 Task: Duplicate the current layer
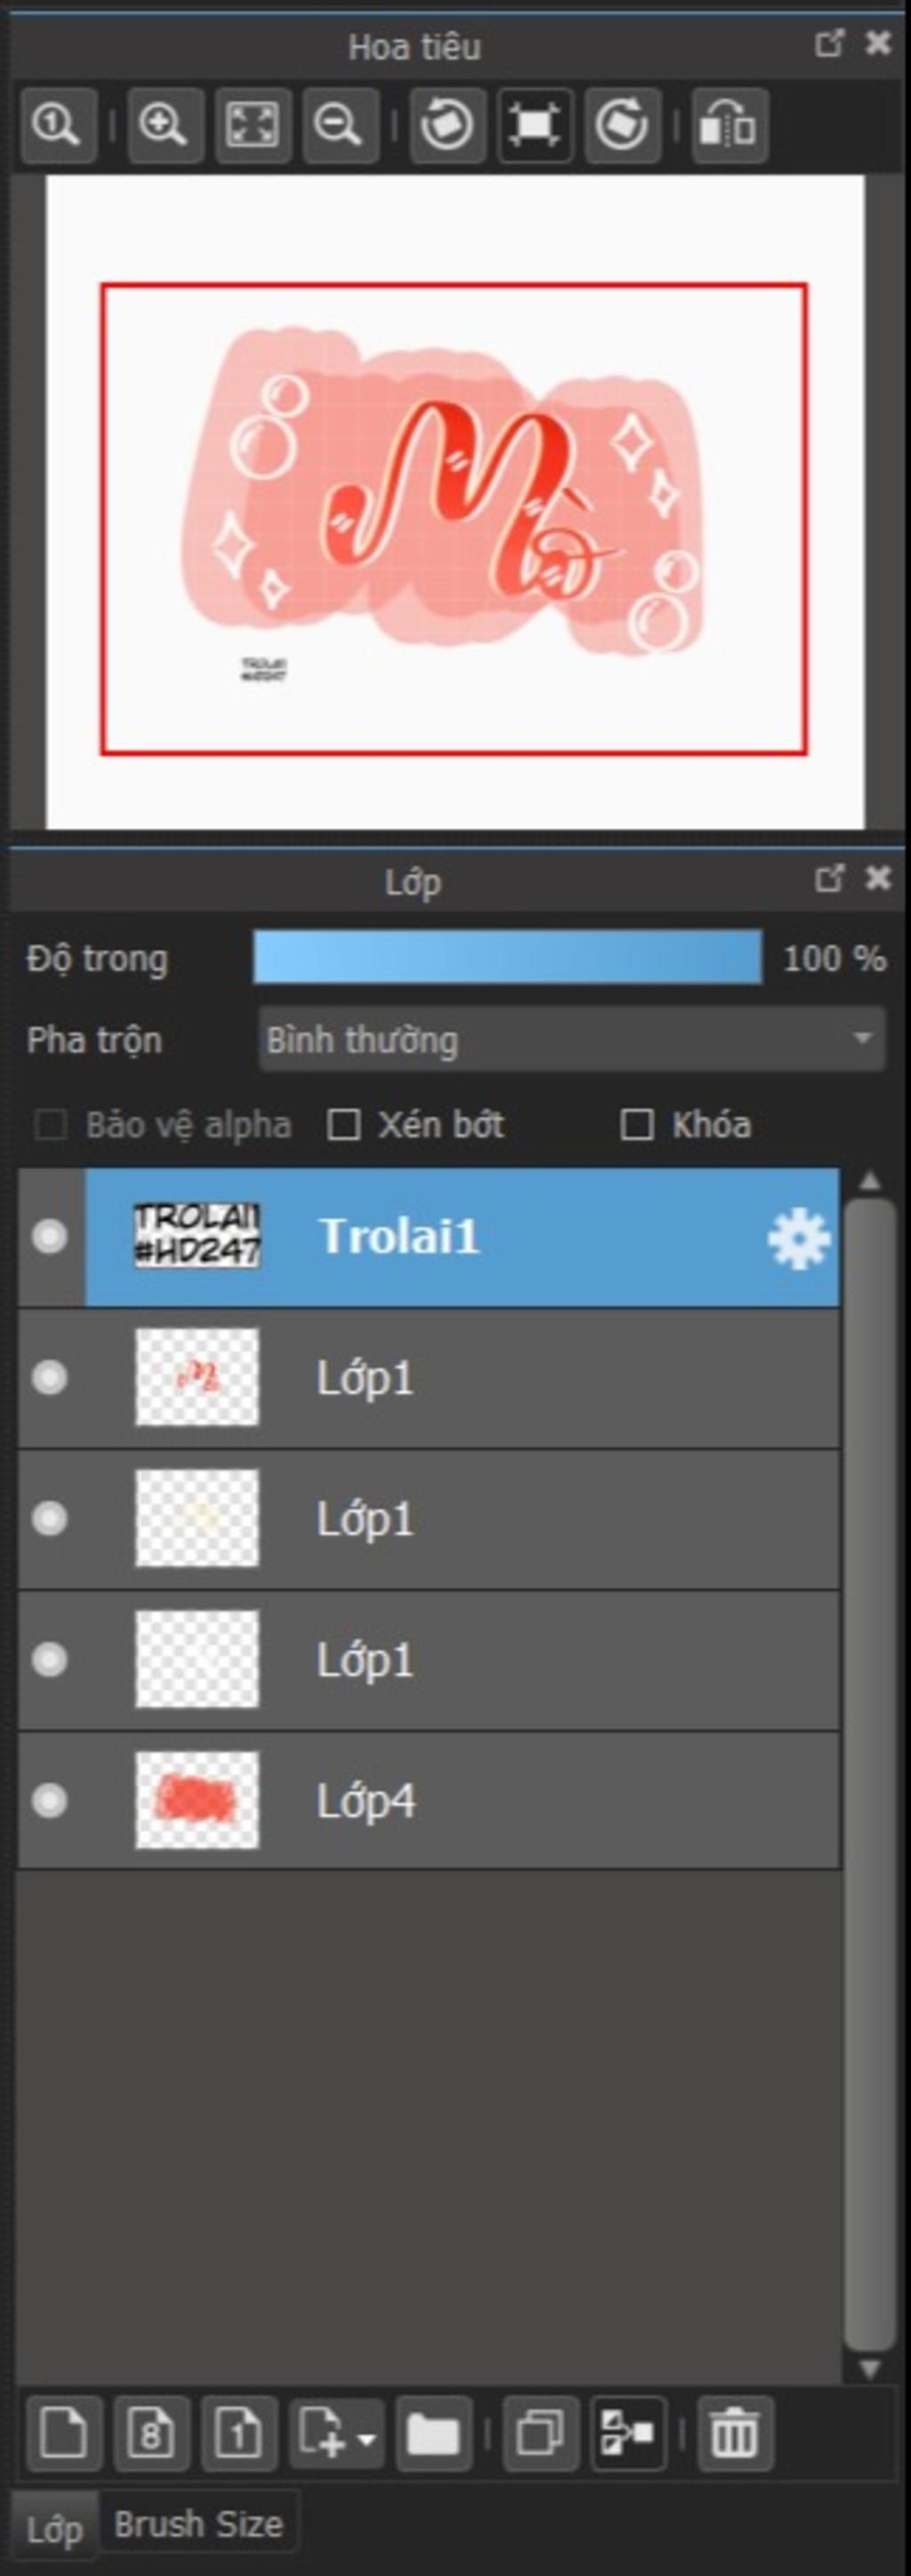[x=541, y=2433]
